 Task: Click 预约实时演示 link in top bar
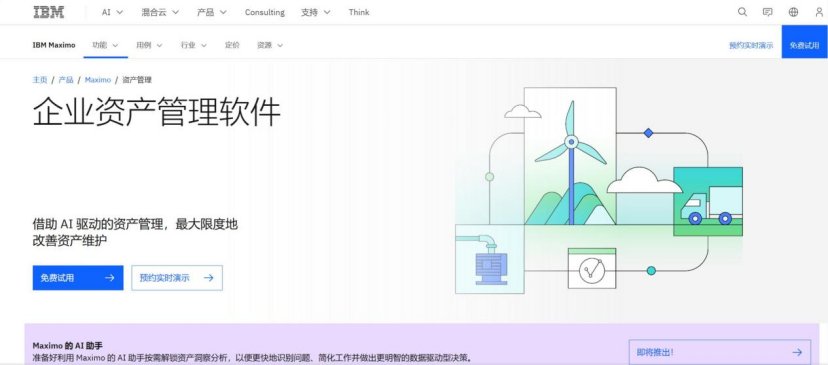(x=750, y=45)
